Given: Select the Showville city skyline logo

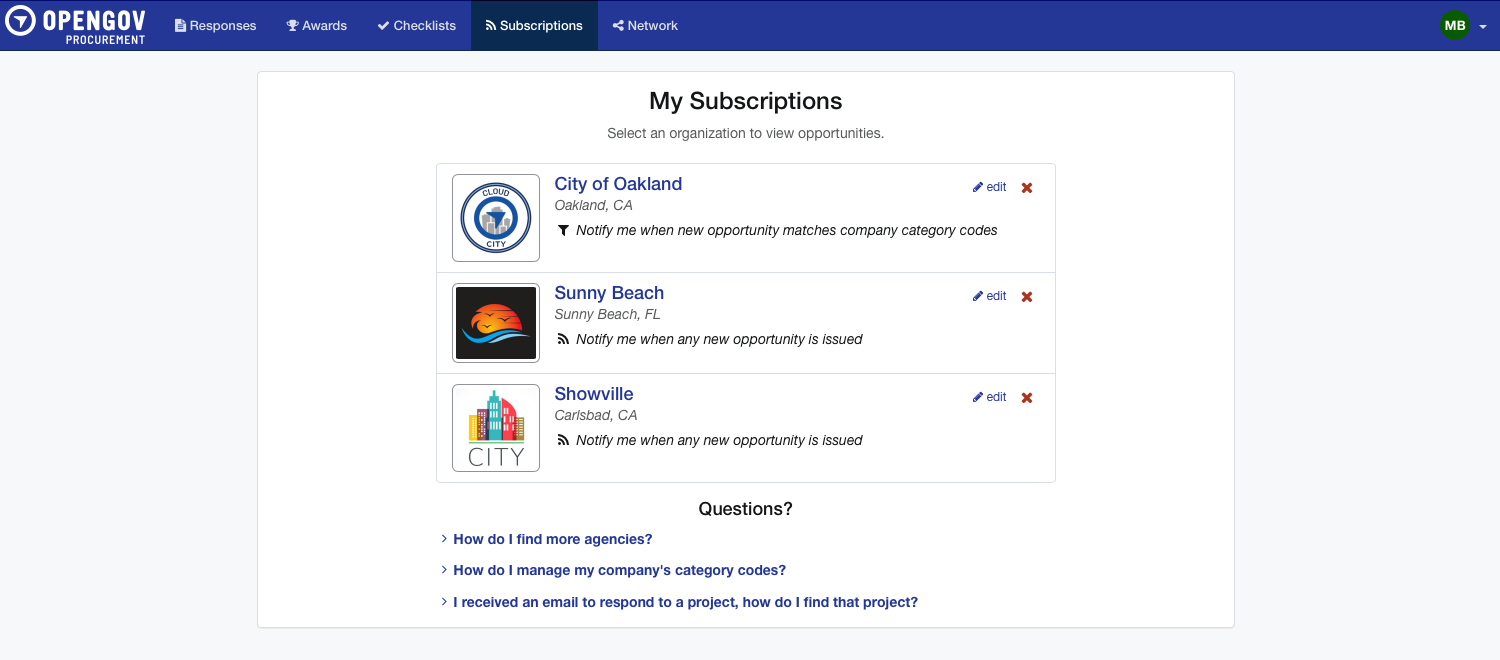Looking at the screenshot, I should pos(496,428).
